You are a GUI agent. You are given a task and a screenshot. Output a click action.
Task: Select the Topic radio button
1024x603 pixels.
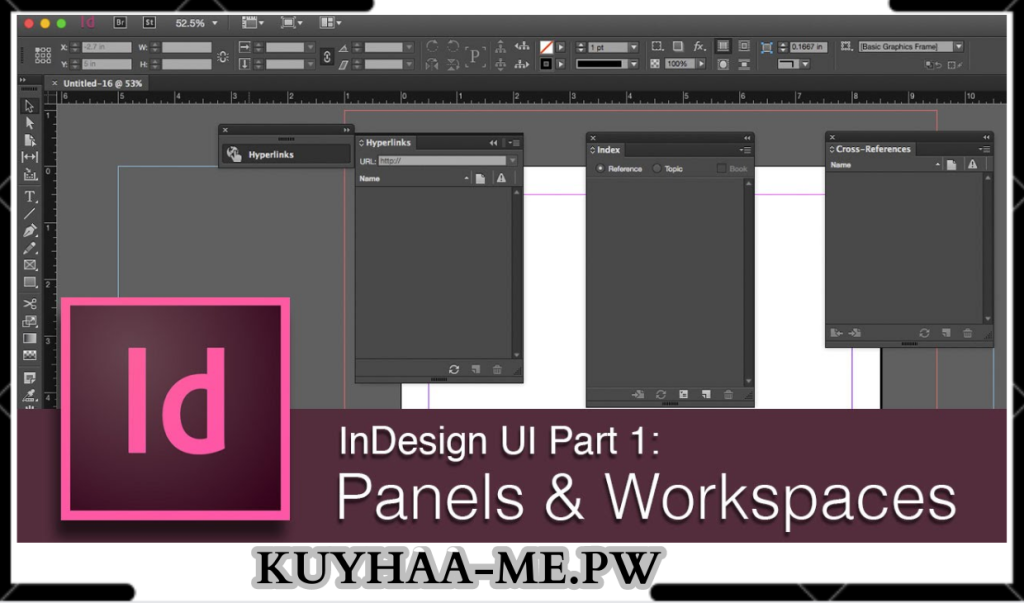click(x=657, y=169)
